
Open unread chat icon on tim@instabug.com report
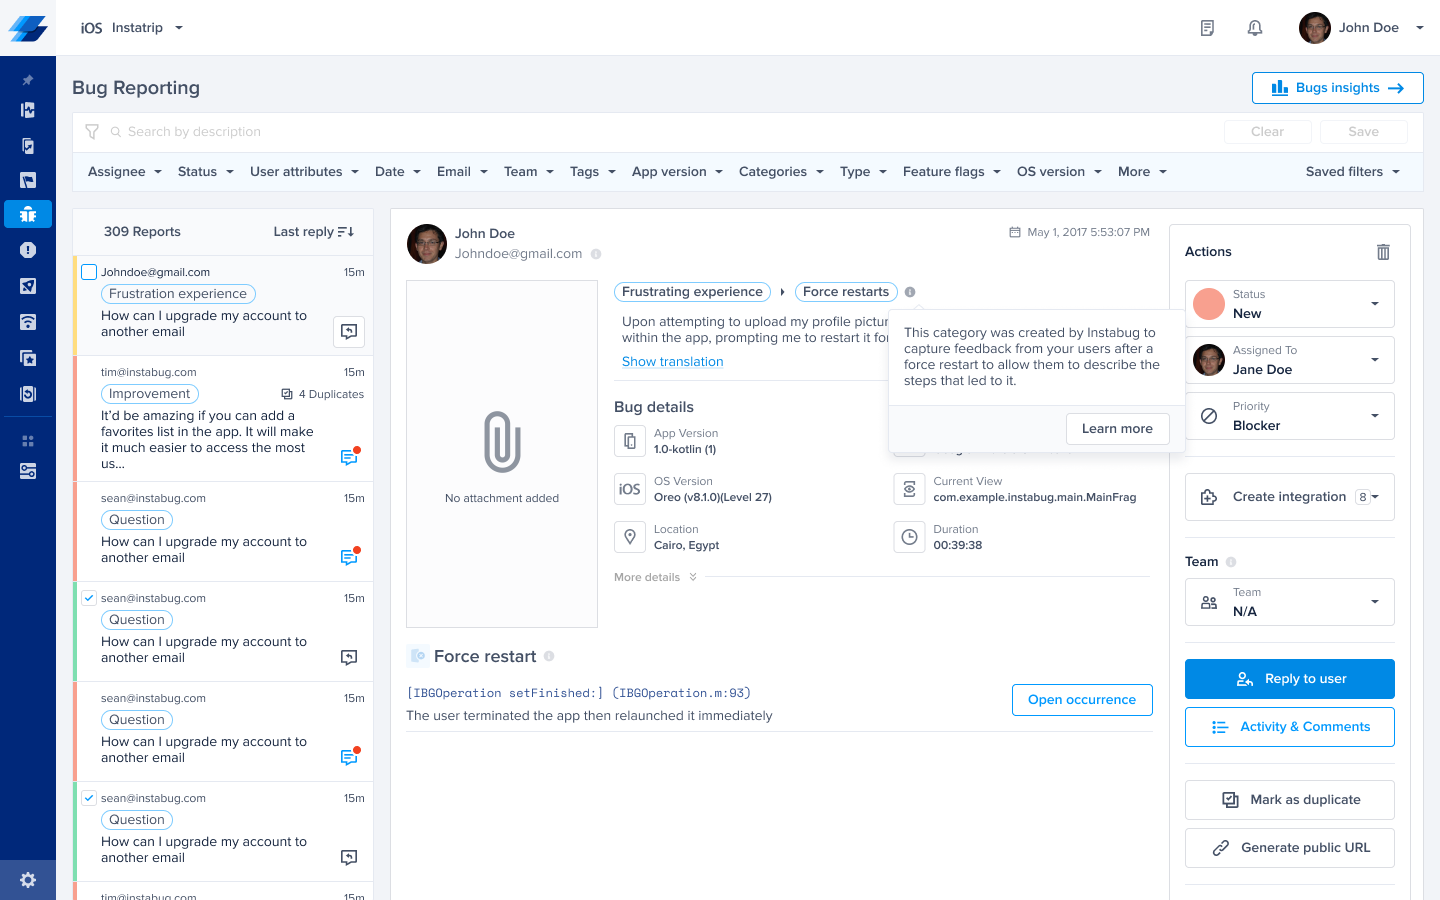(x=349, y=457)
